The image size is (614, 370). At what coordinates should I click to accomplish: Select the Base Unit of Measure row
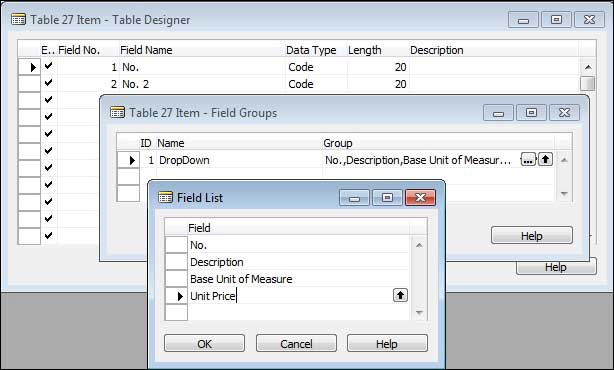tap(298, 279)
